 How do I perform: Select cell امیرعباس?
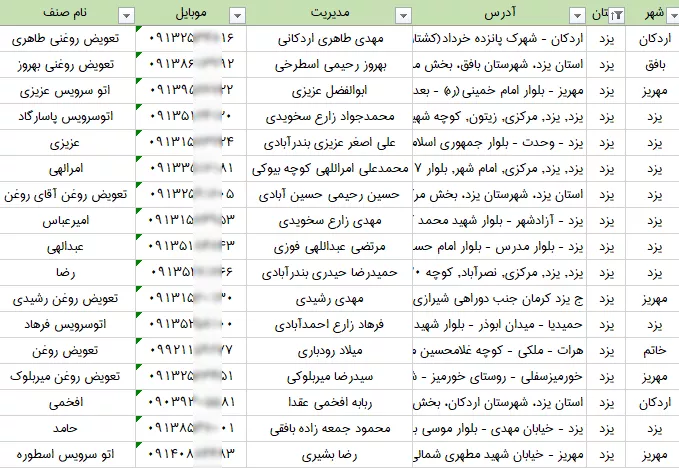[x=68, y=221]
